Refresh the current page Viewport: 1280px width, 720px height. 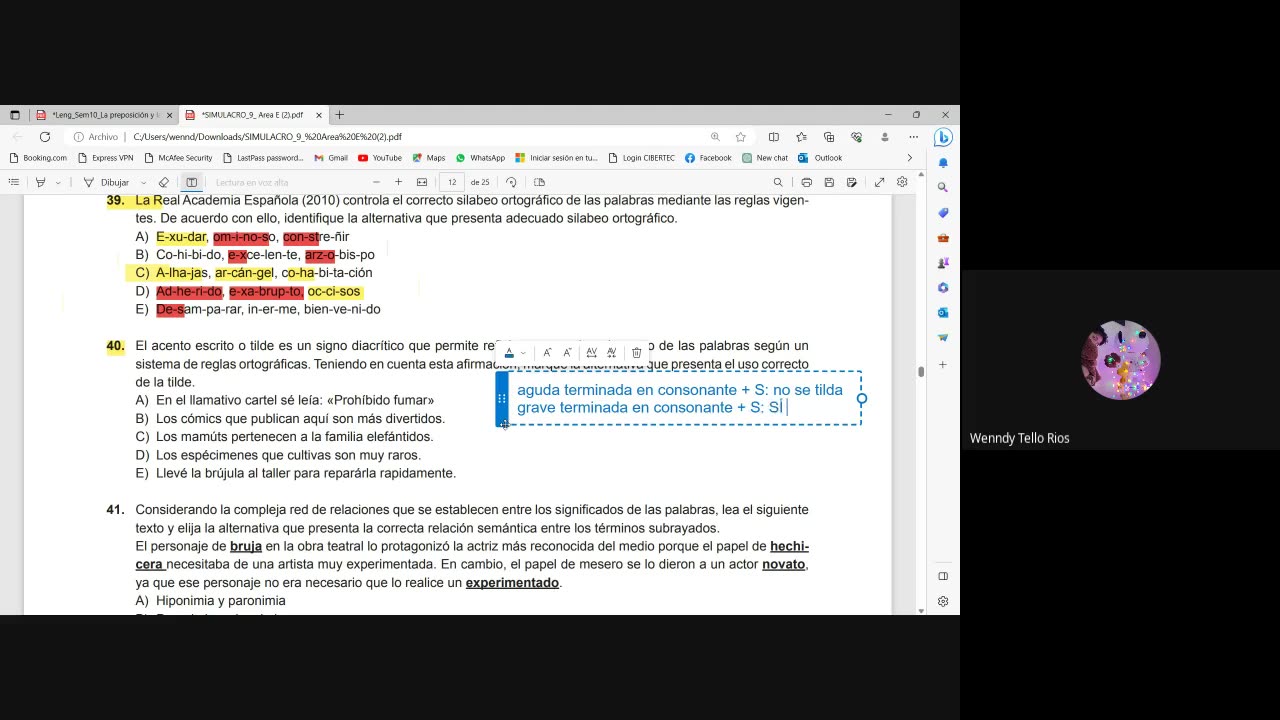tap(45, 137)
